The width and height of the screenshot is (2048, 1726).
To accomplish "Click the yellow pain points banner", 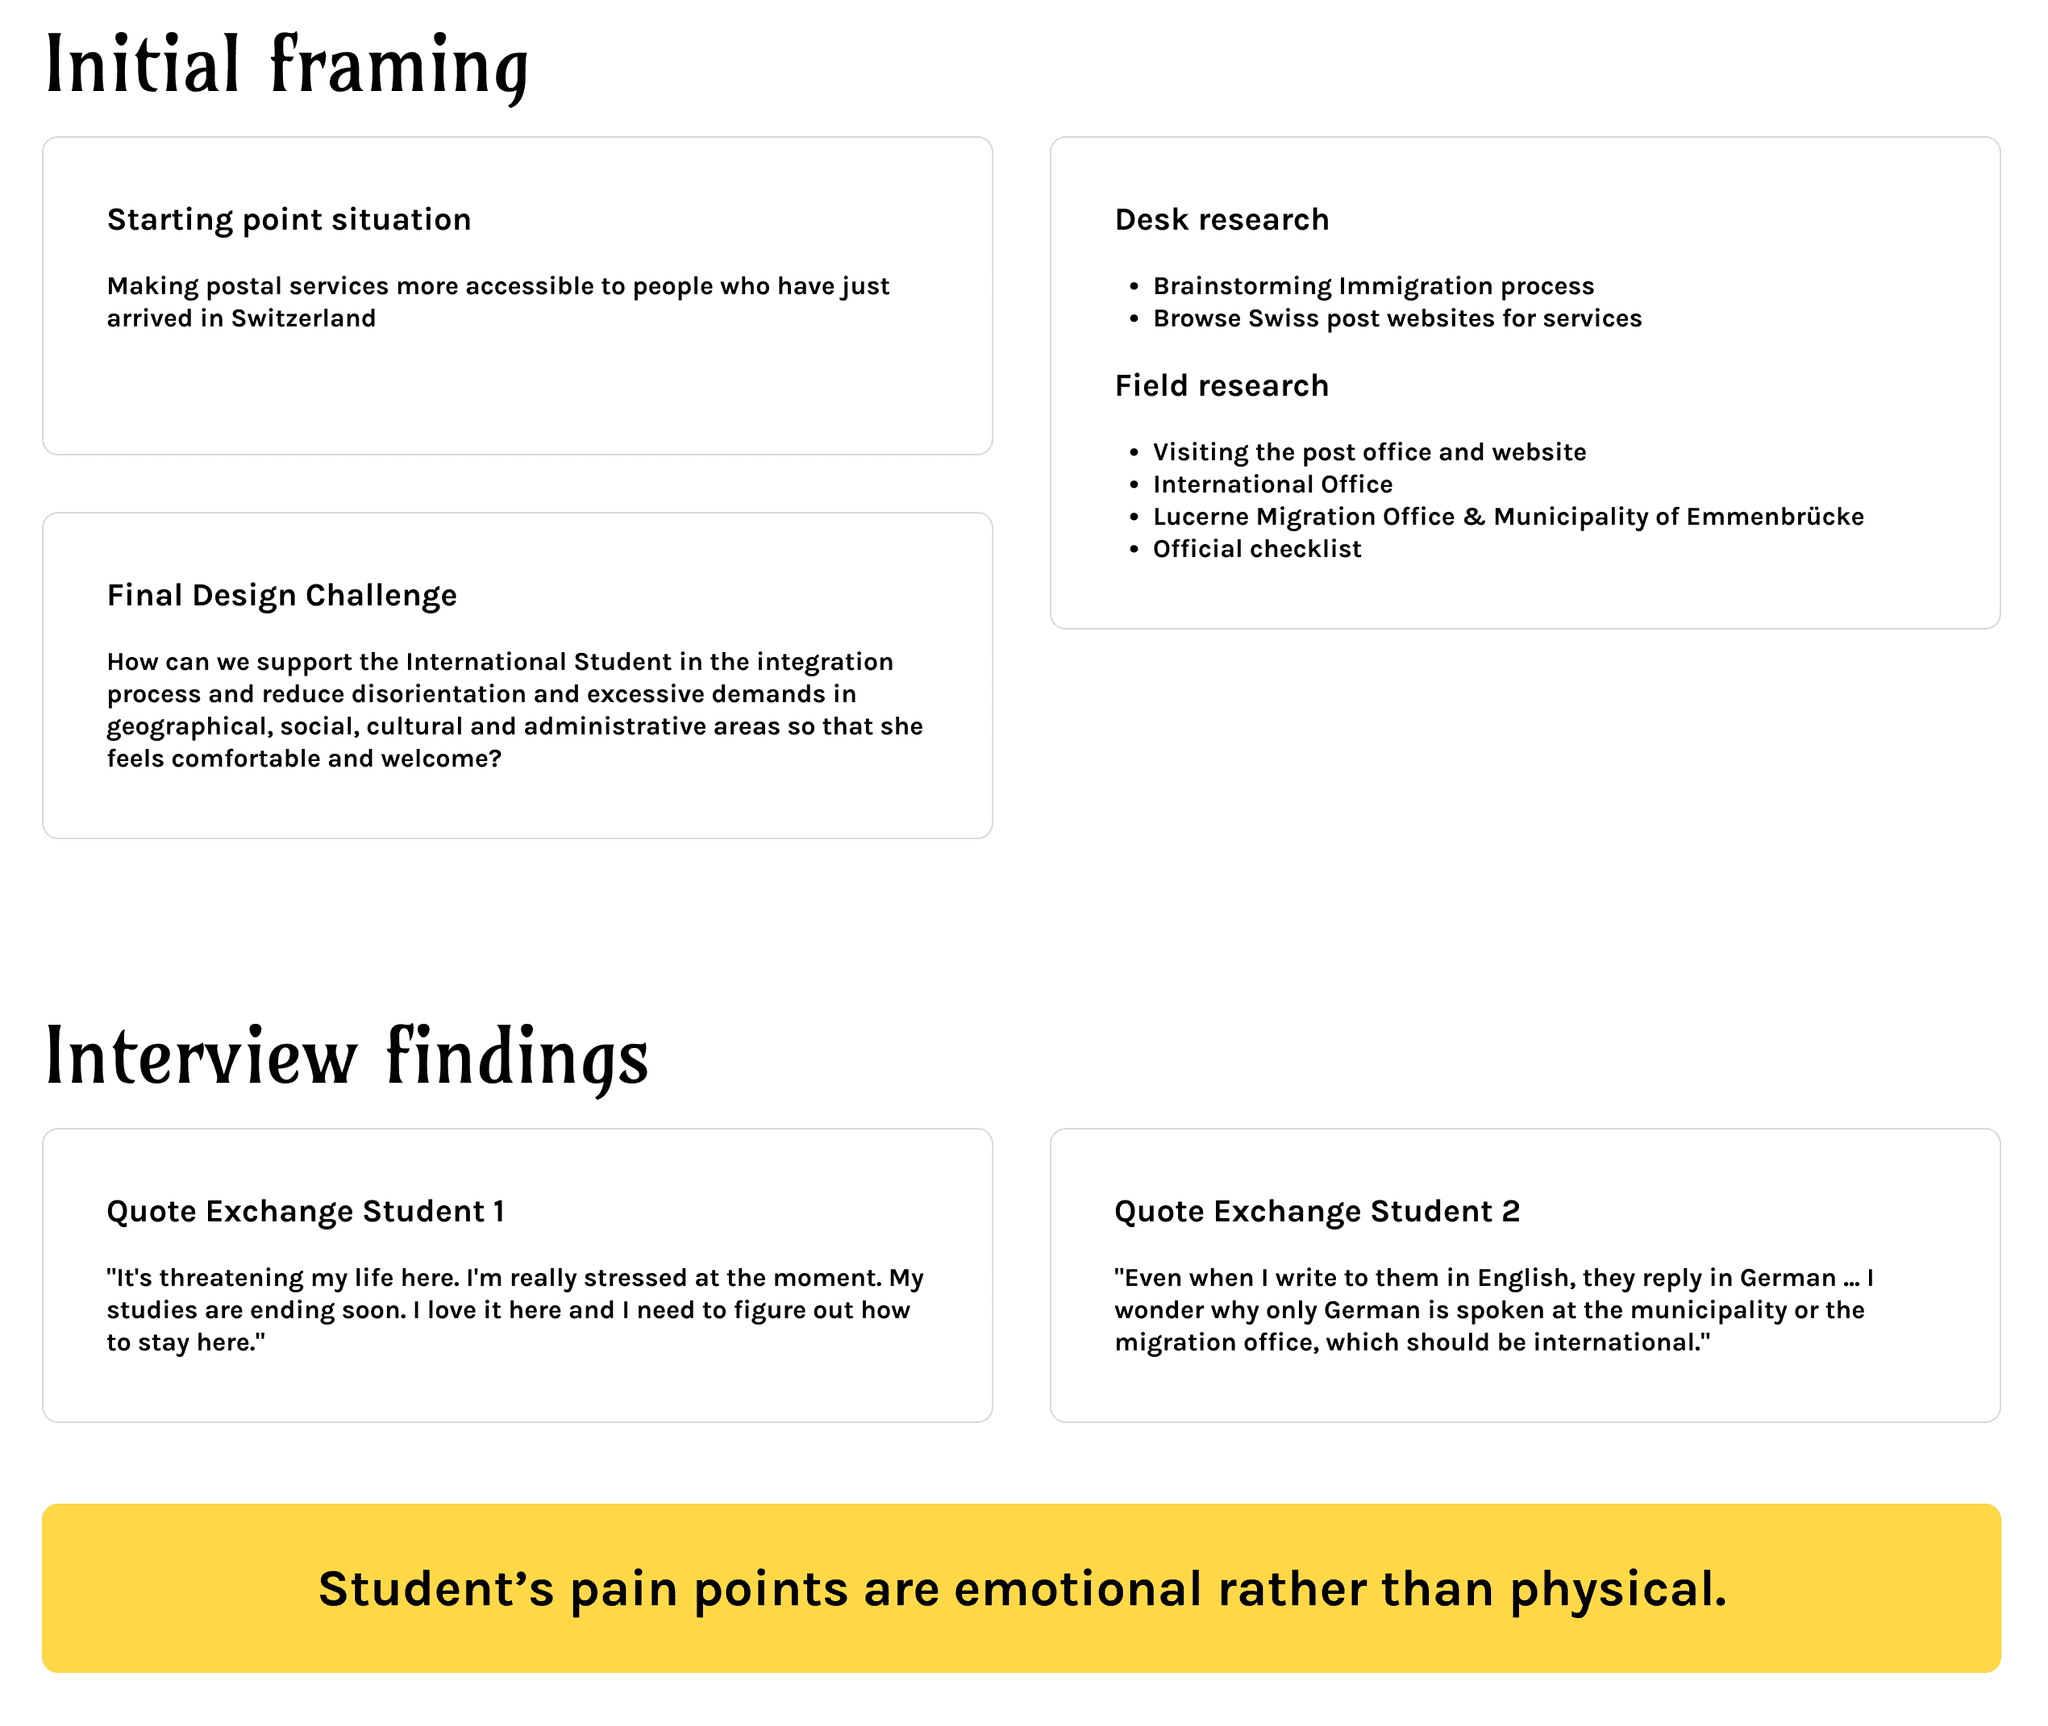I will pyautogui.click(x=1021, y=1588).
